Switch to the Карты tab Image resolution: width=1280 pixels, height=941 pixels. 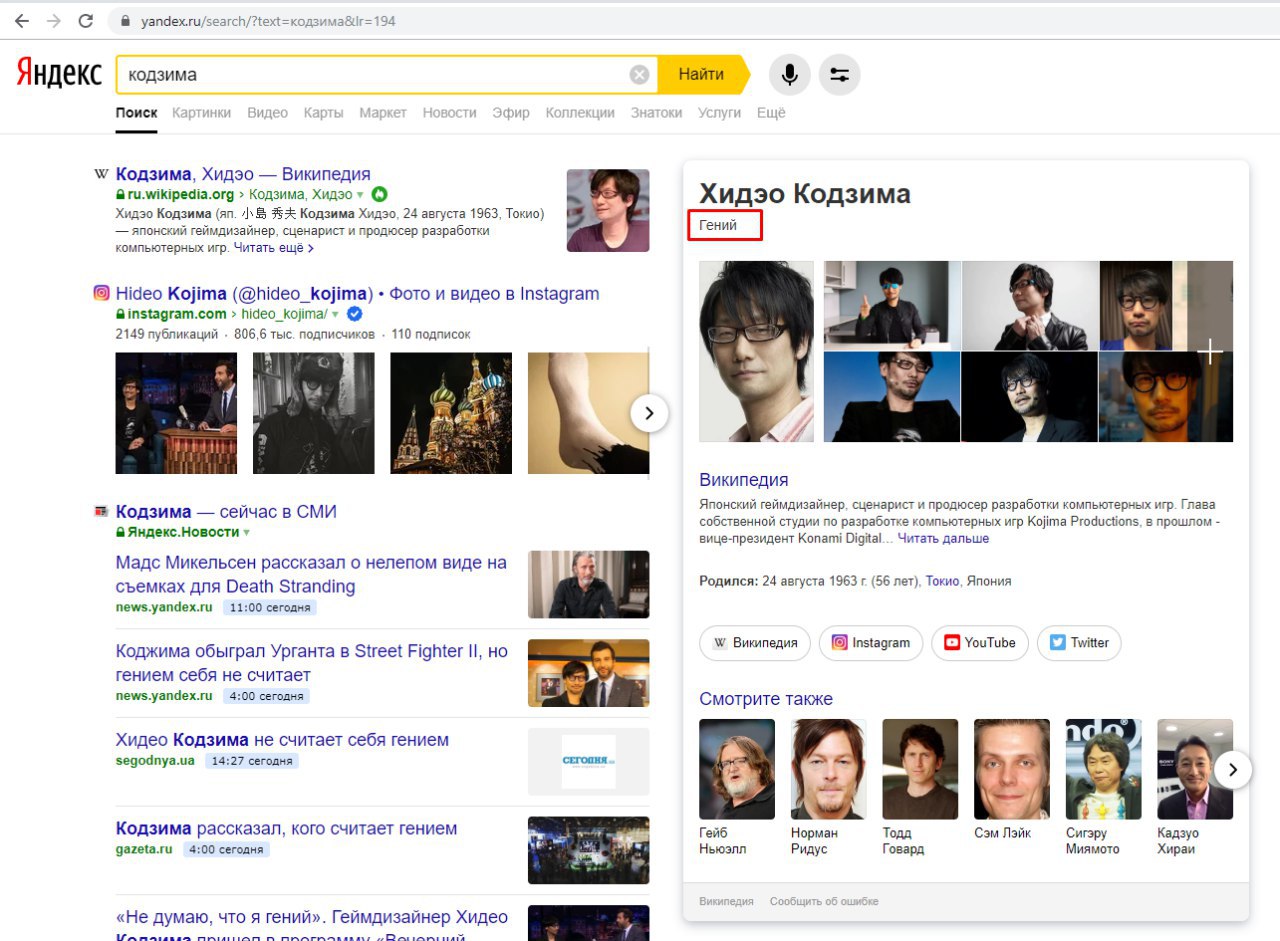click(x=323, y=113)
